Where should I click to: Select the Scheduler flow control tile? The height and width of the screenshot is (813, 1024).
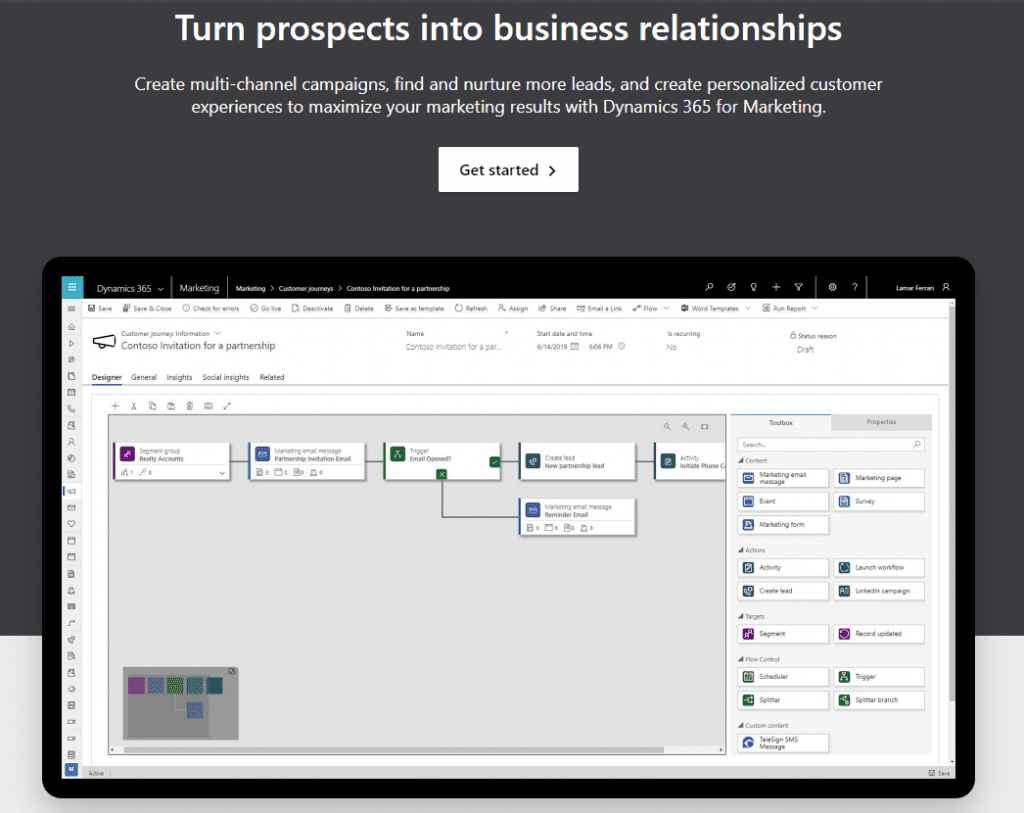pos(783,677)
